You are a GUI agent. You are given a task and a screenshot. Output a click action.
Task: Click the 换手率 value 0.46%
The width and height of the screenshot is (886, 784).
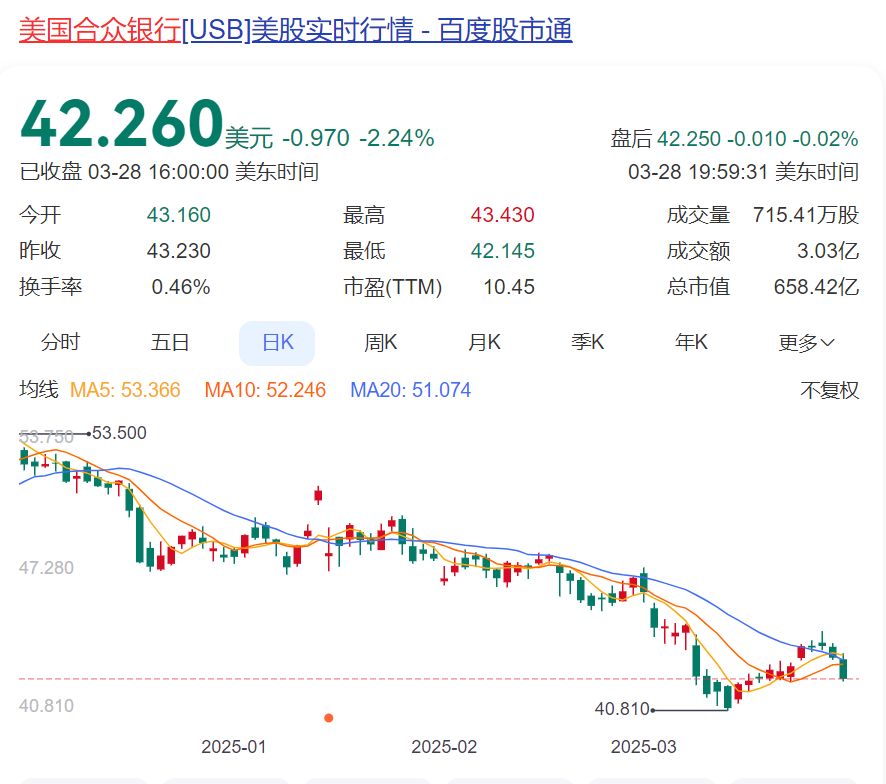click(181, 287)
